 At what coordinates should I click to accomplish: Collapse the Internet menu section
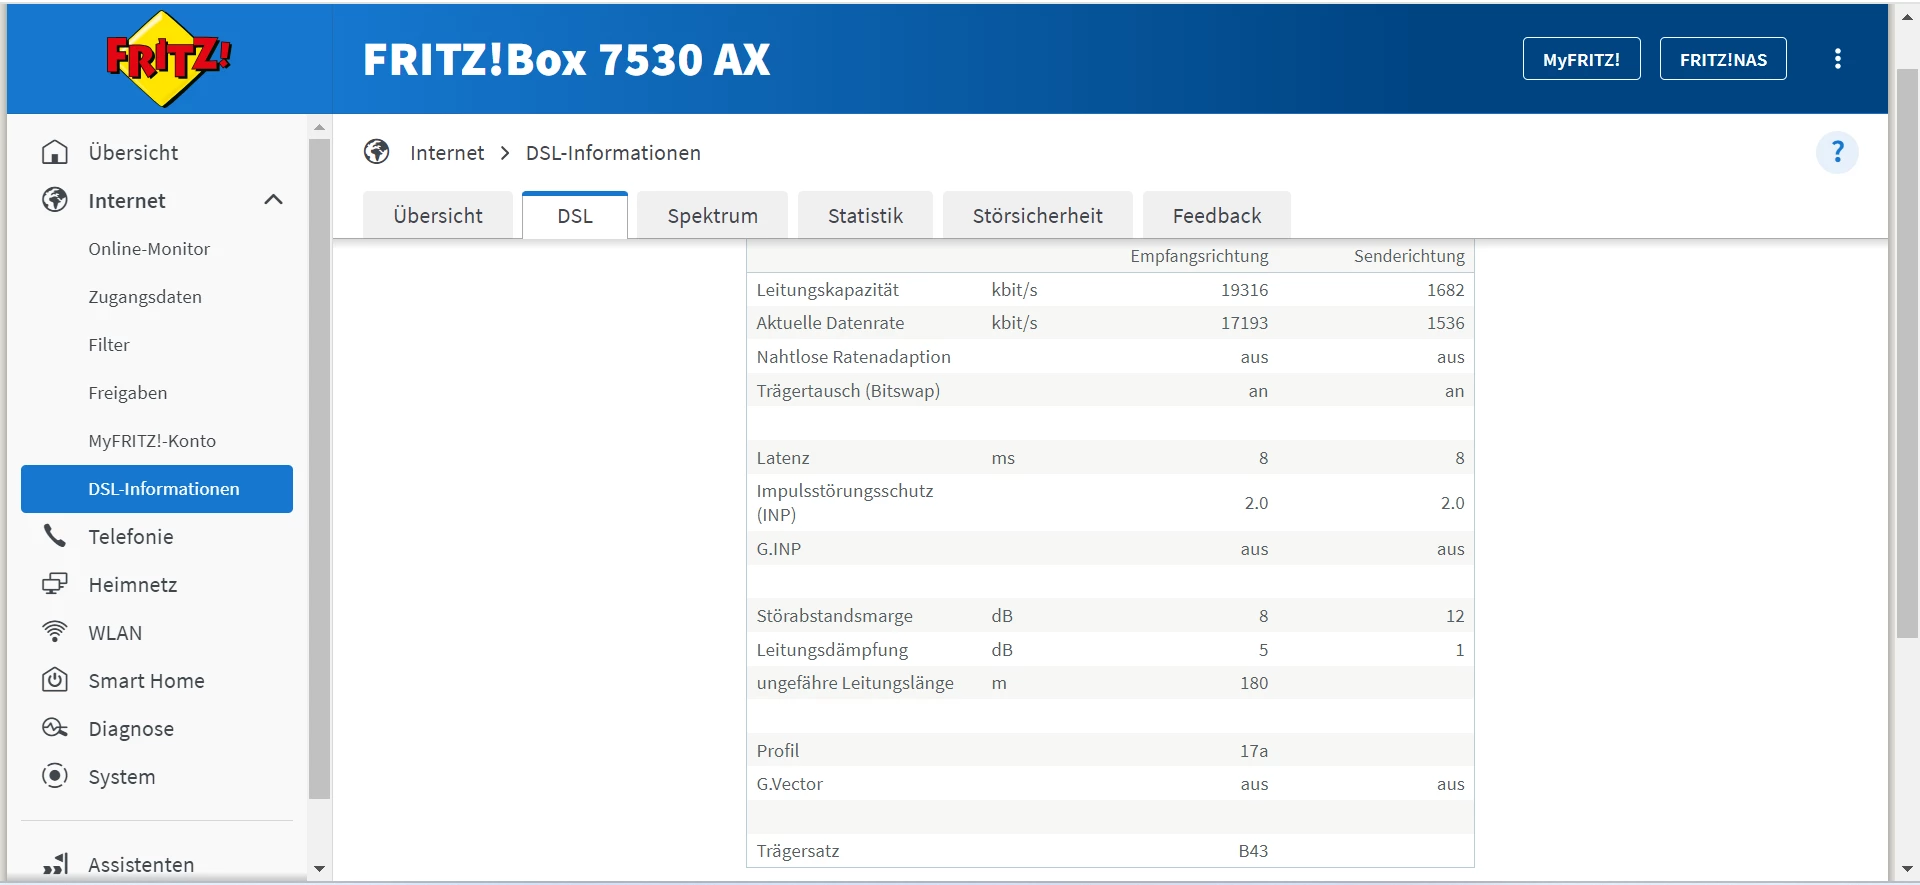(x=273, y=200)
